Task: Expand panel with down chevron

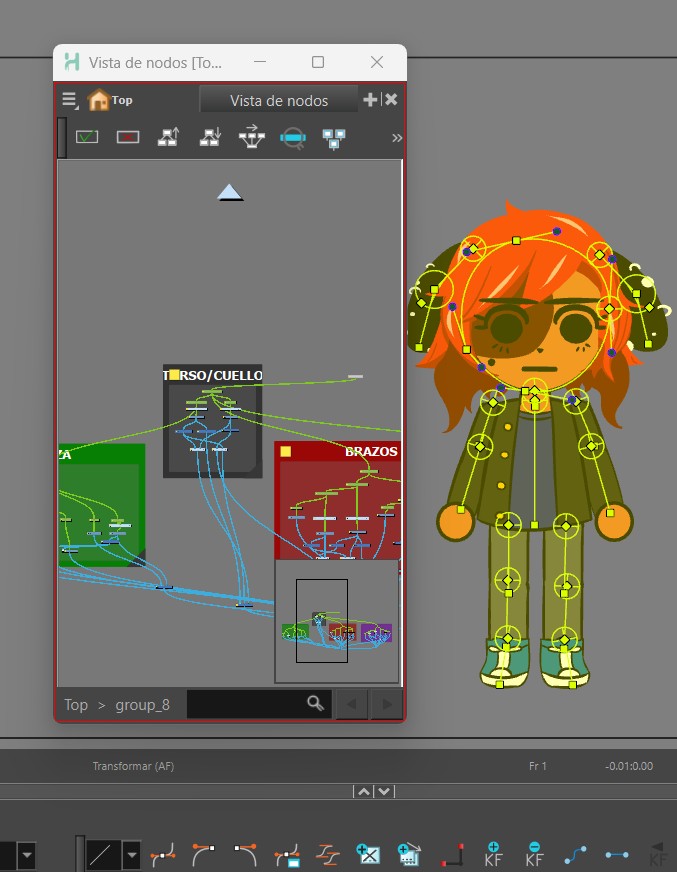Action: pos(384,791)
